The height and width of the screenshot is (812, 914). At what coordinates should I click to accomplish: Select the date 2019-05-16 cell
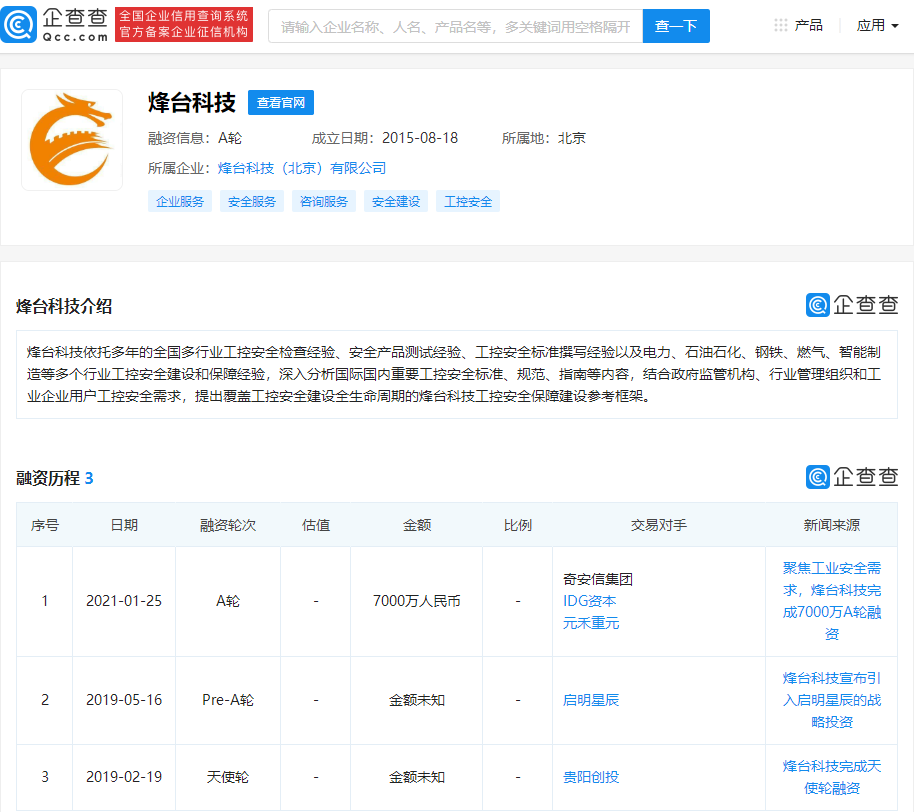[124, 700]
